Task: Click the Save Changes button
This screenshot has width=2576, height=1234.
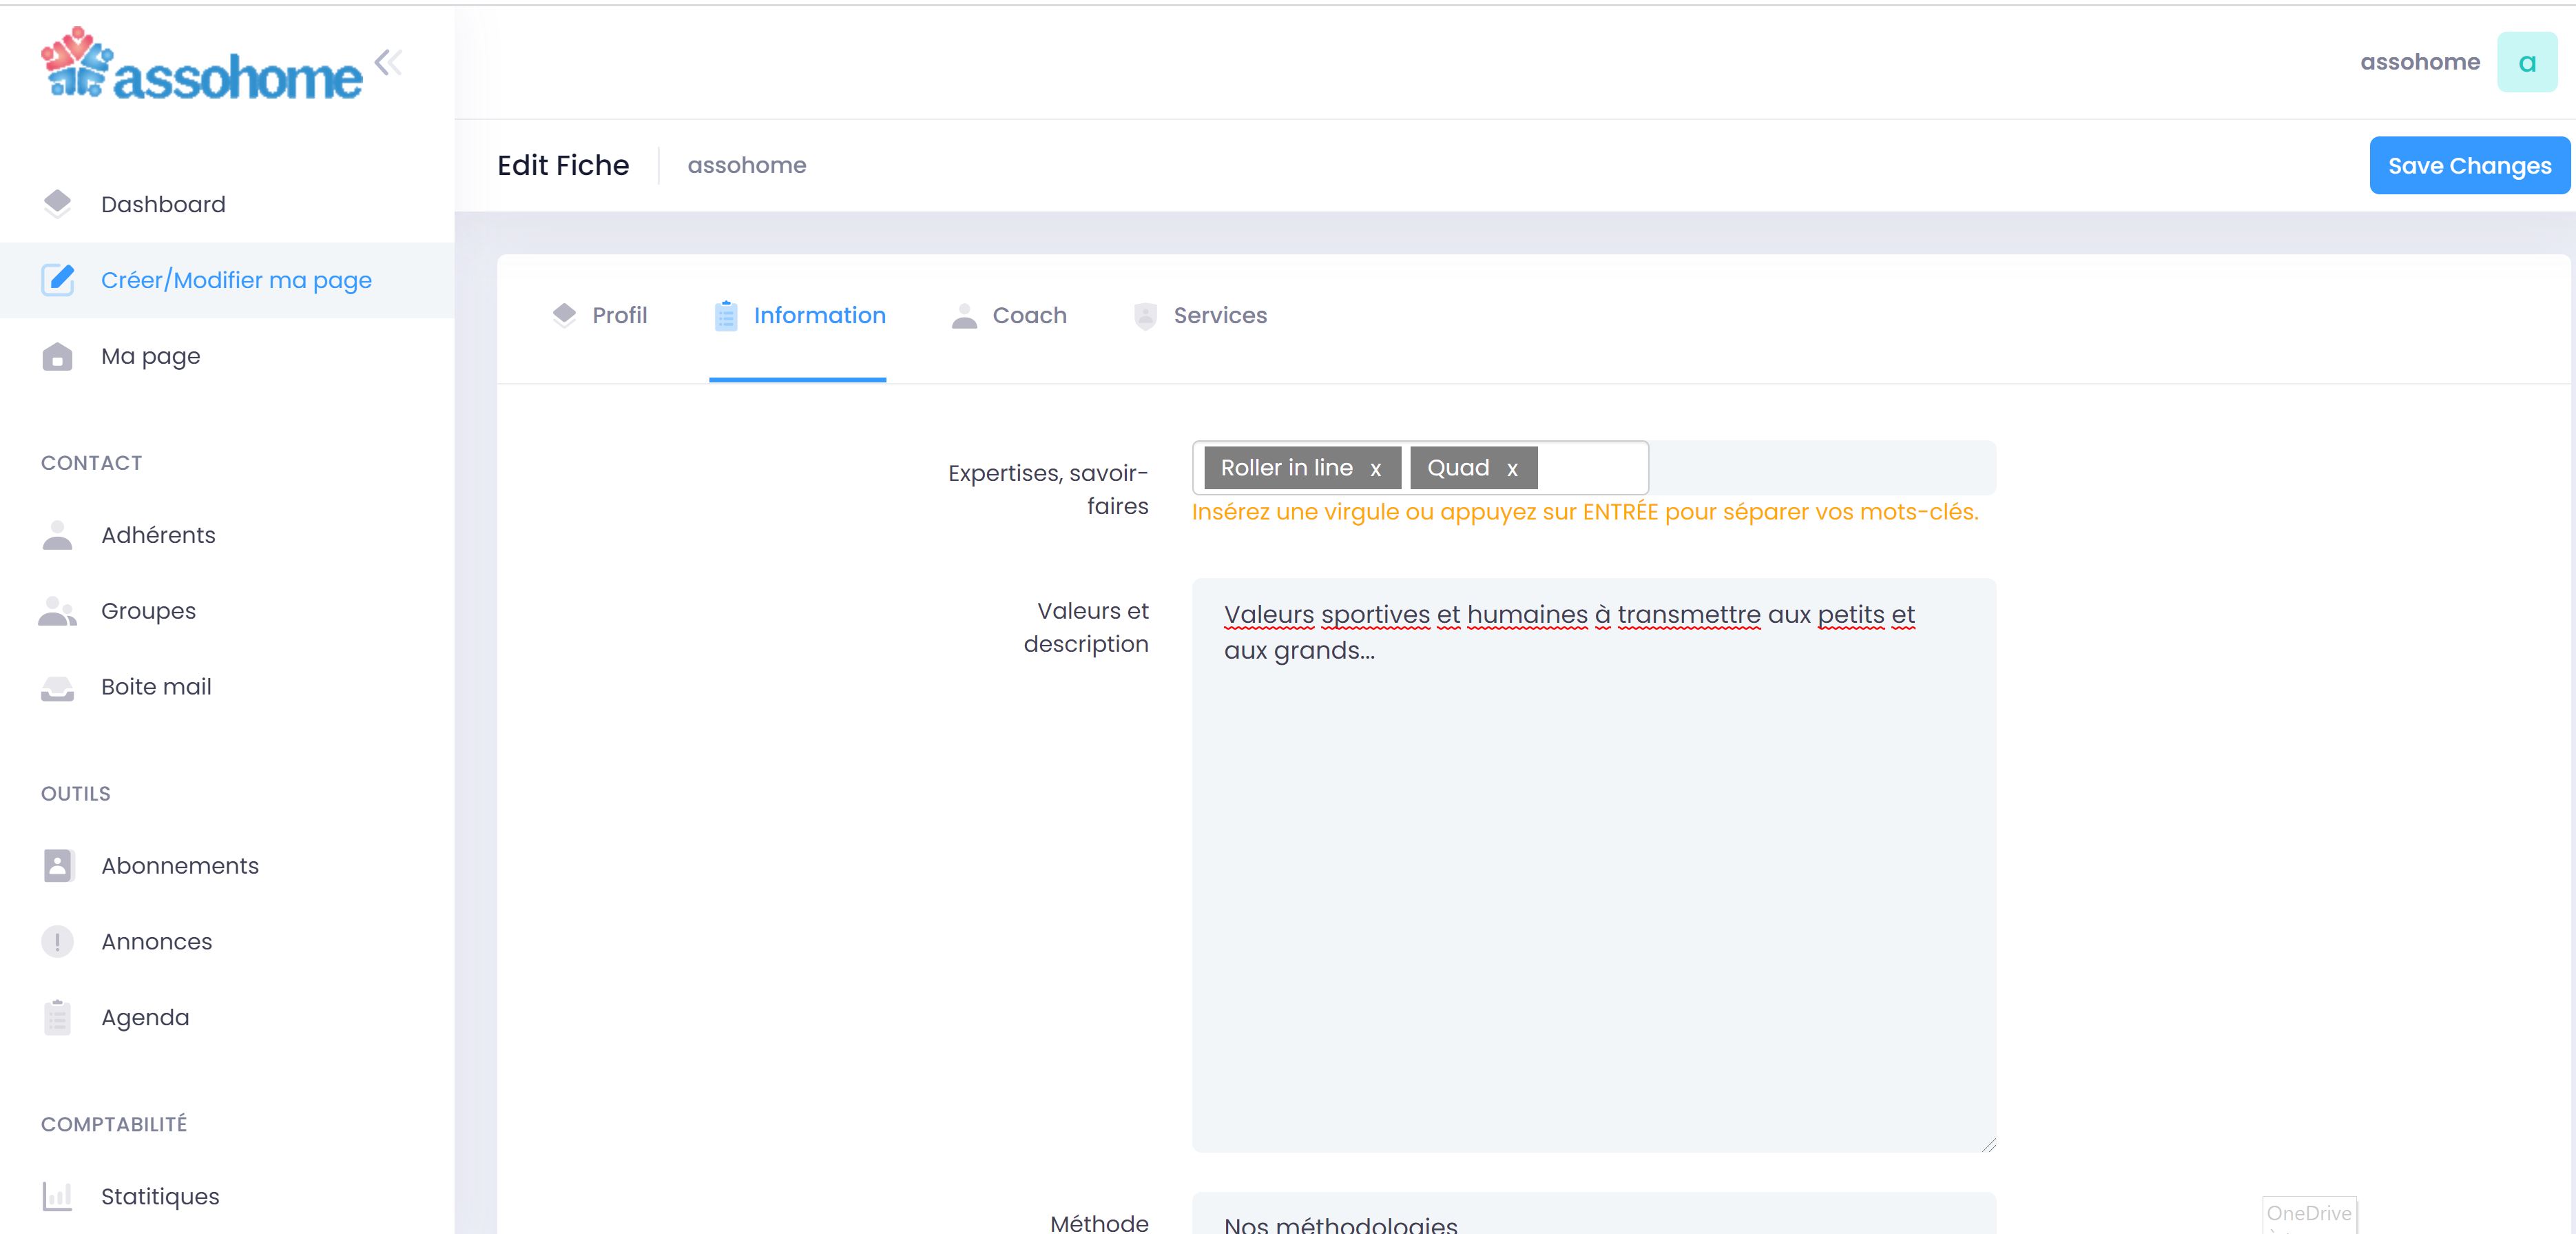Action: pos(2468,166)
